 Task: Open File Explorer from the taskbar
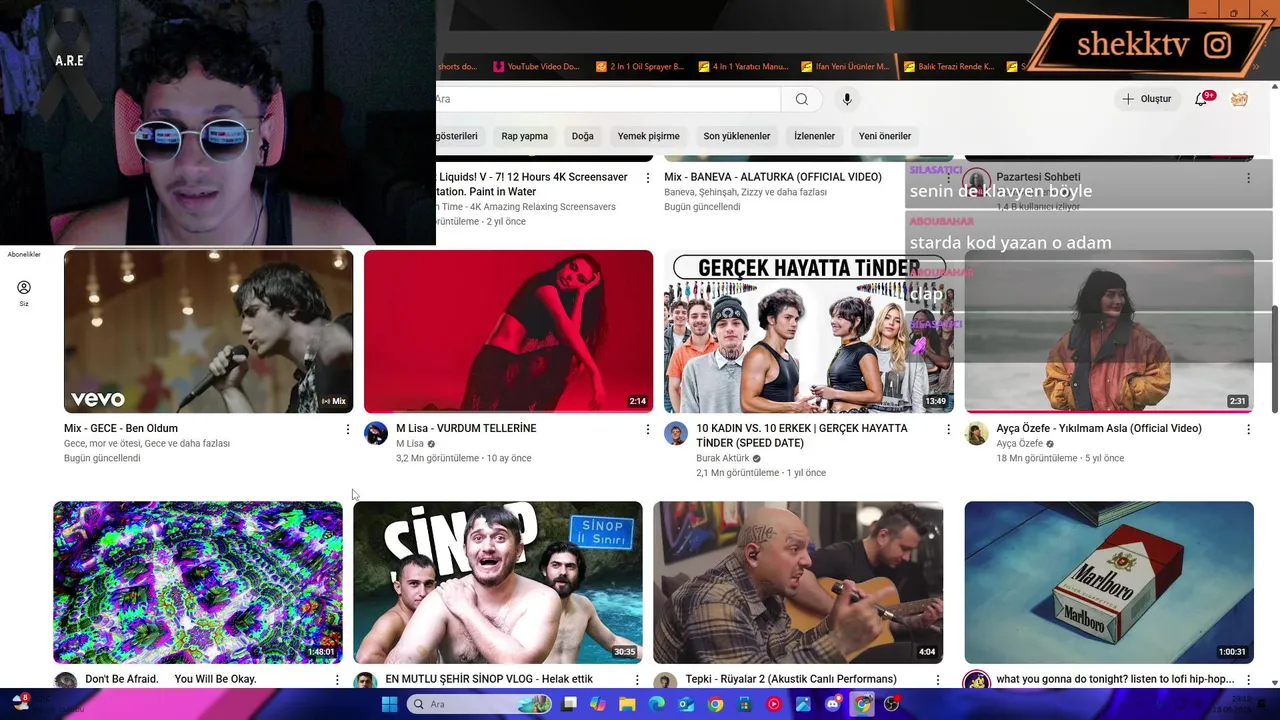[x=627, y=704]
